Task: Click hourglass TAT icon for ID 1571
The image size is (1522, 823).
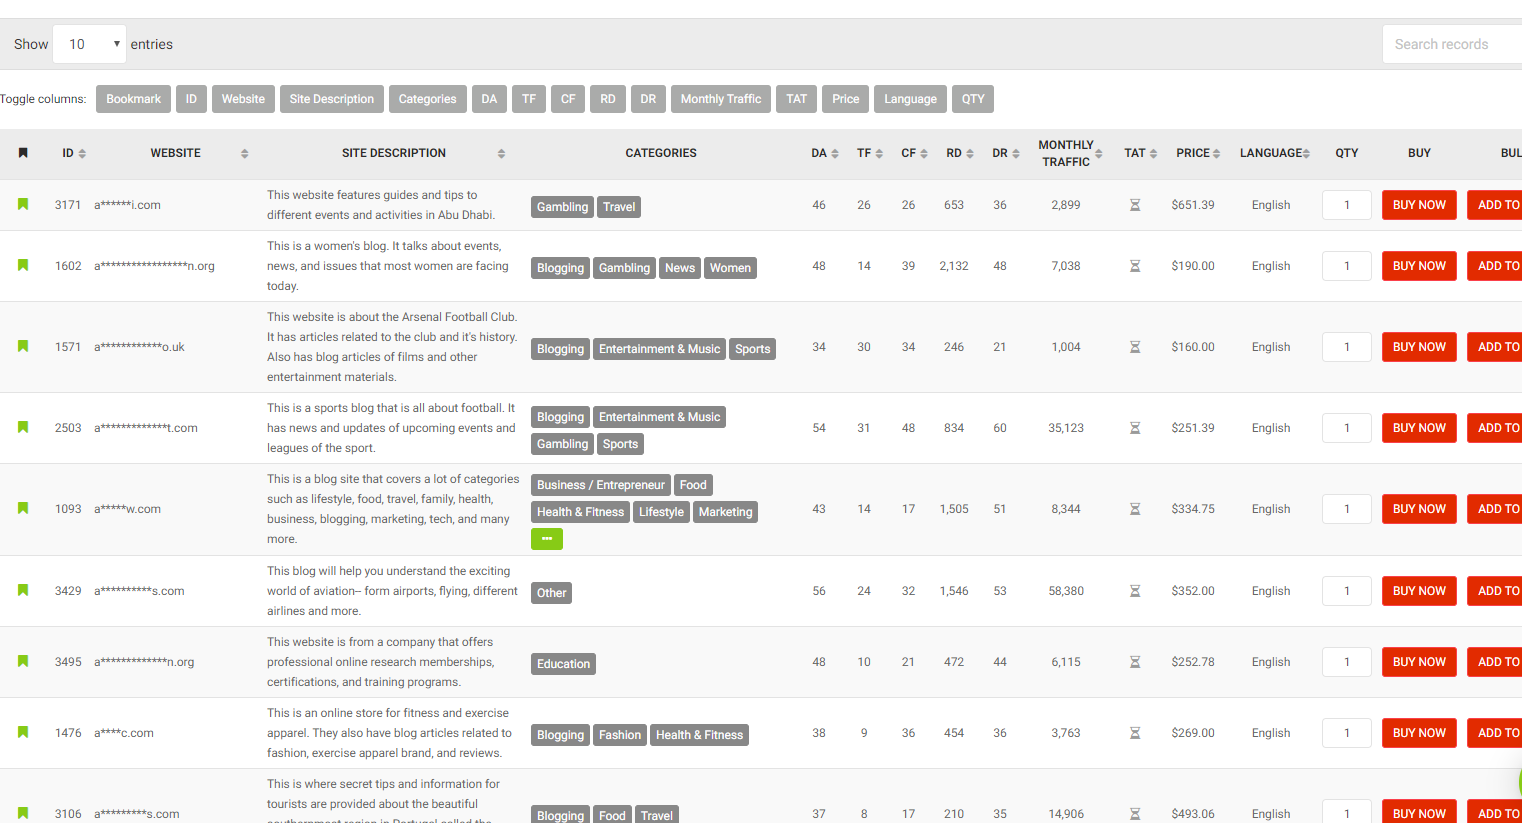Action: (1135, 347)
